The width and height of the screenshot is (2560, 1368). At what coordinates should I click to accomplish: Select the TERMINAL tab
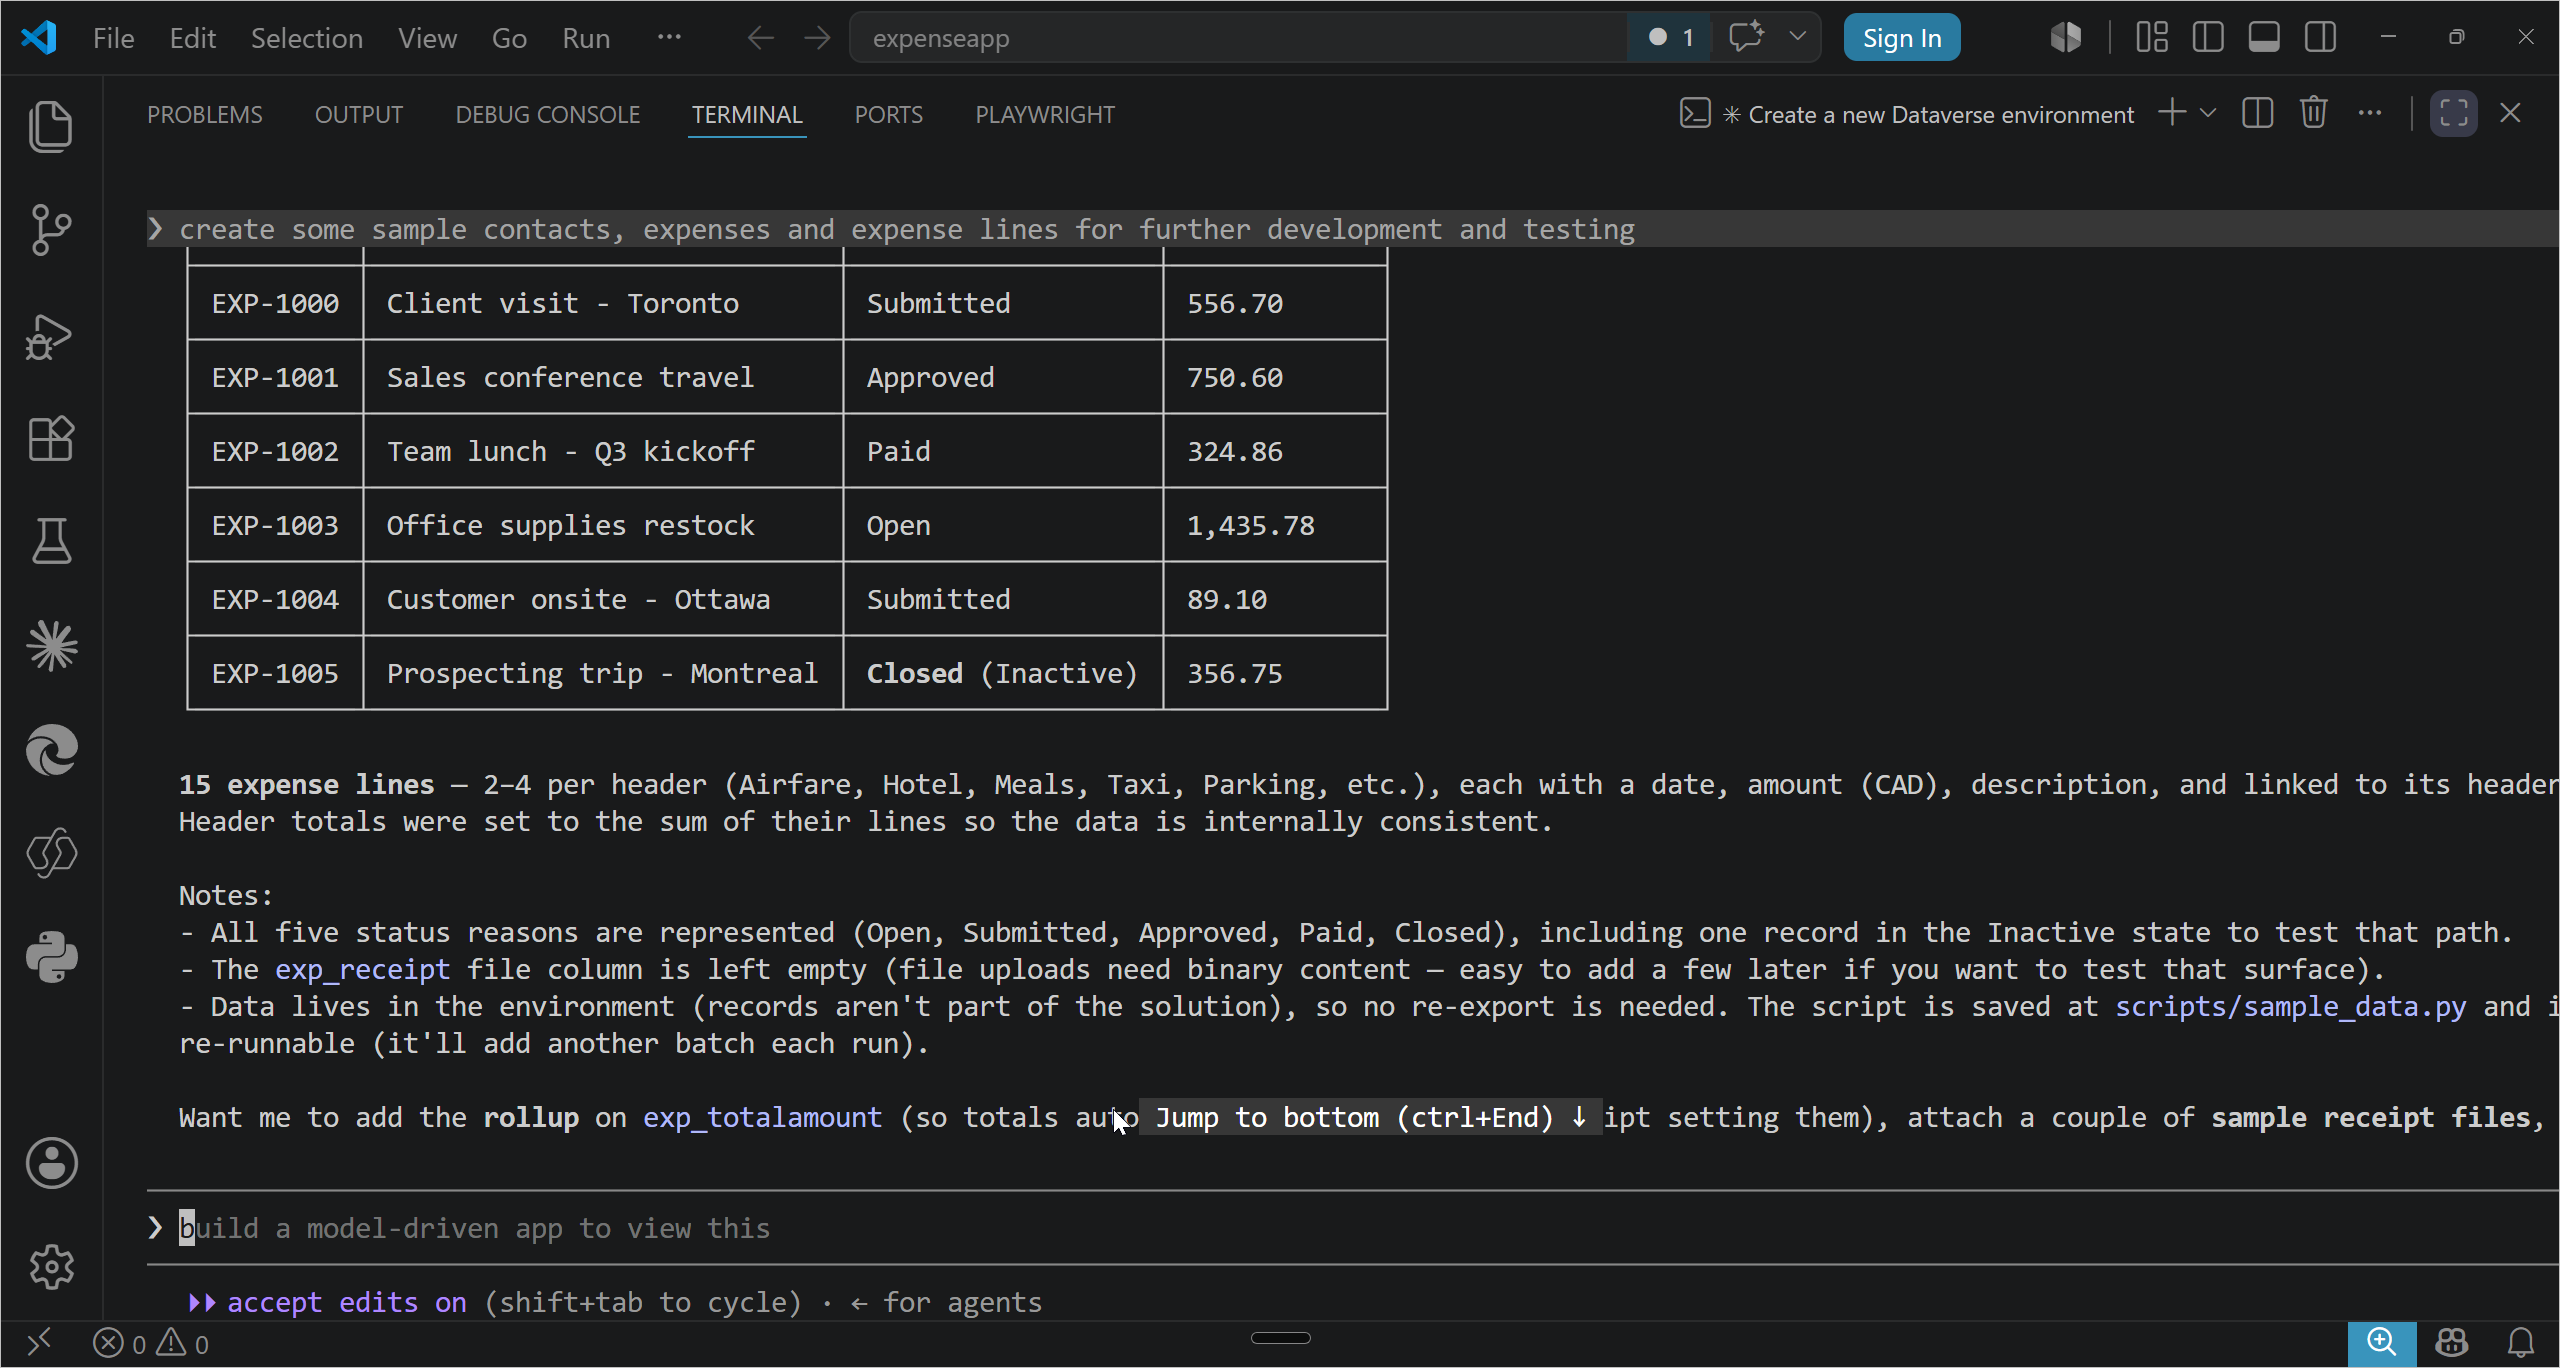pyautogui.click(x=747, y=115)
